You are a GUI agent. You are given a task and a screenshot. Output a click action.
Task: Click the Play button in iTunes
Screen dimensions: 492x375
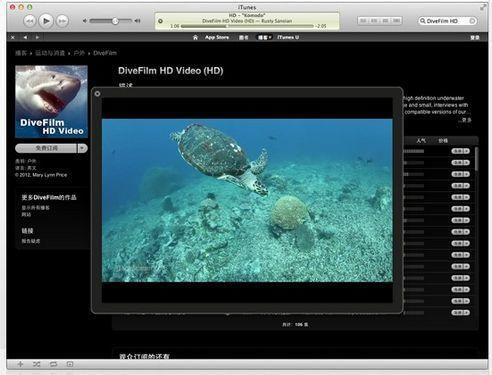(46, 21)
